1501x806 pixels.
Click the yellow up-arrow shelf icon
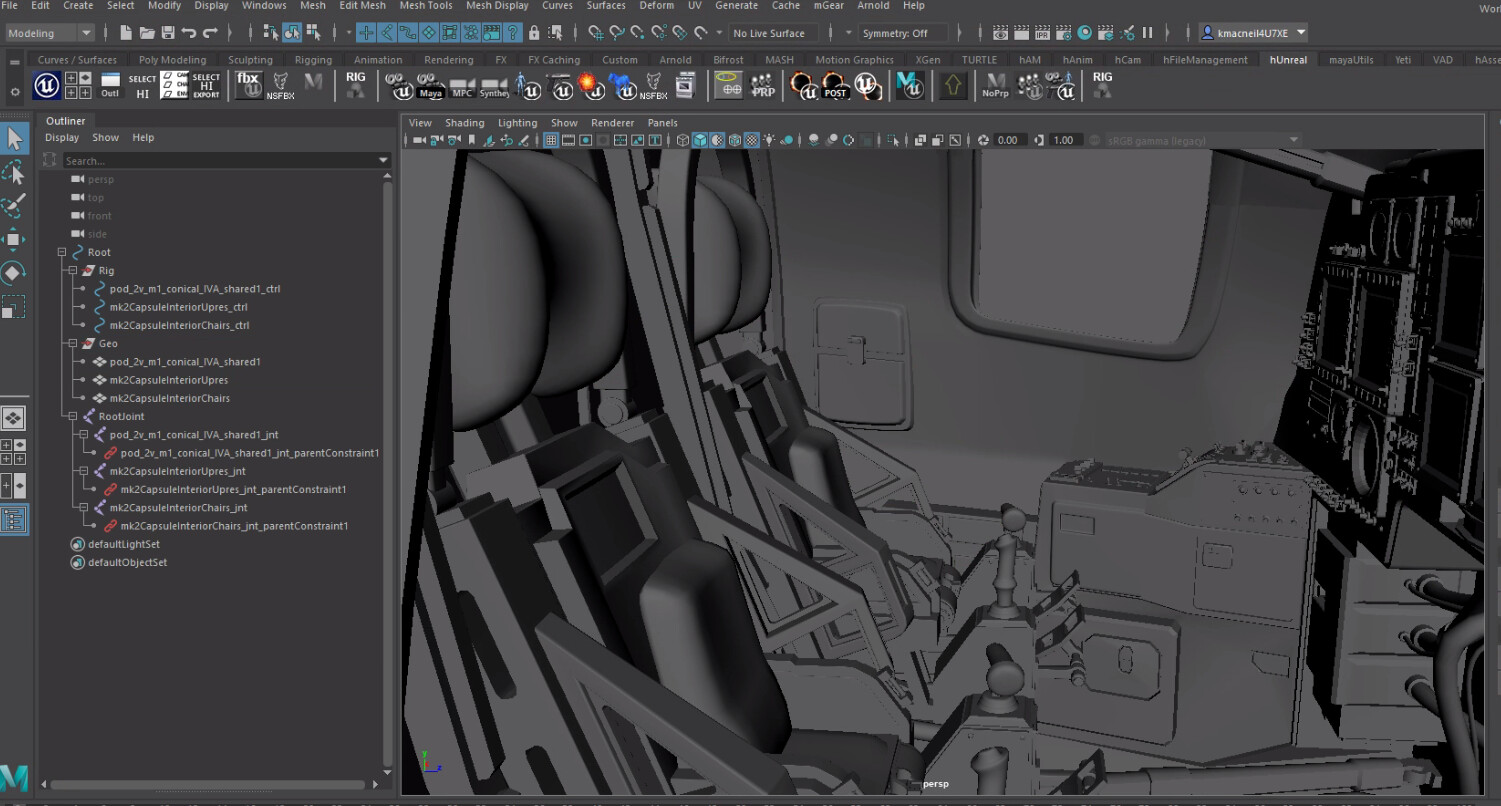953,87
